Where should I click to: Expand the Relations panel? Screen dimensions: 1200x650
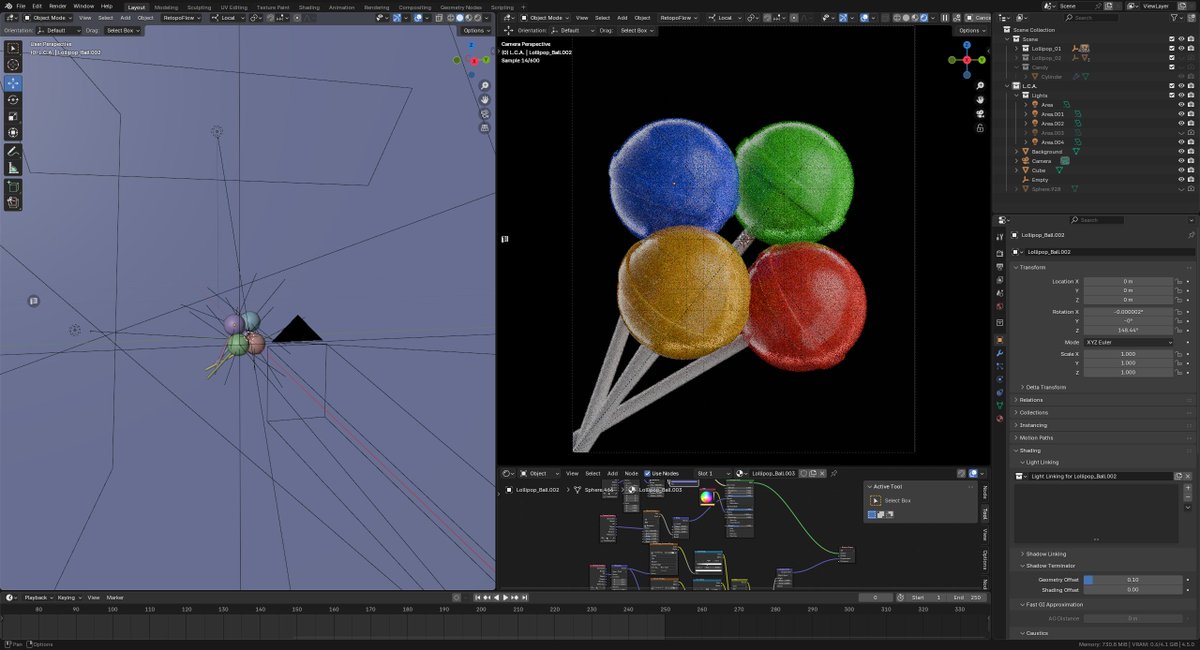(1031, 400)
